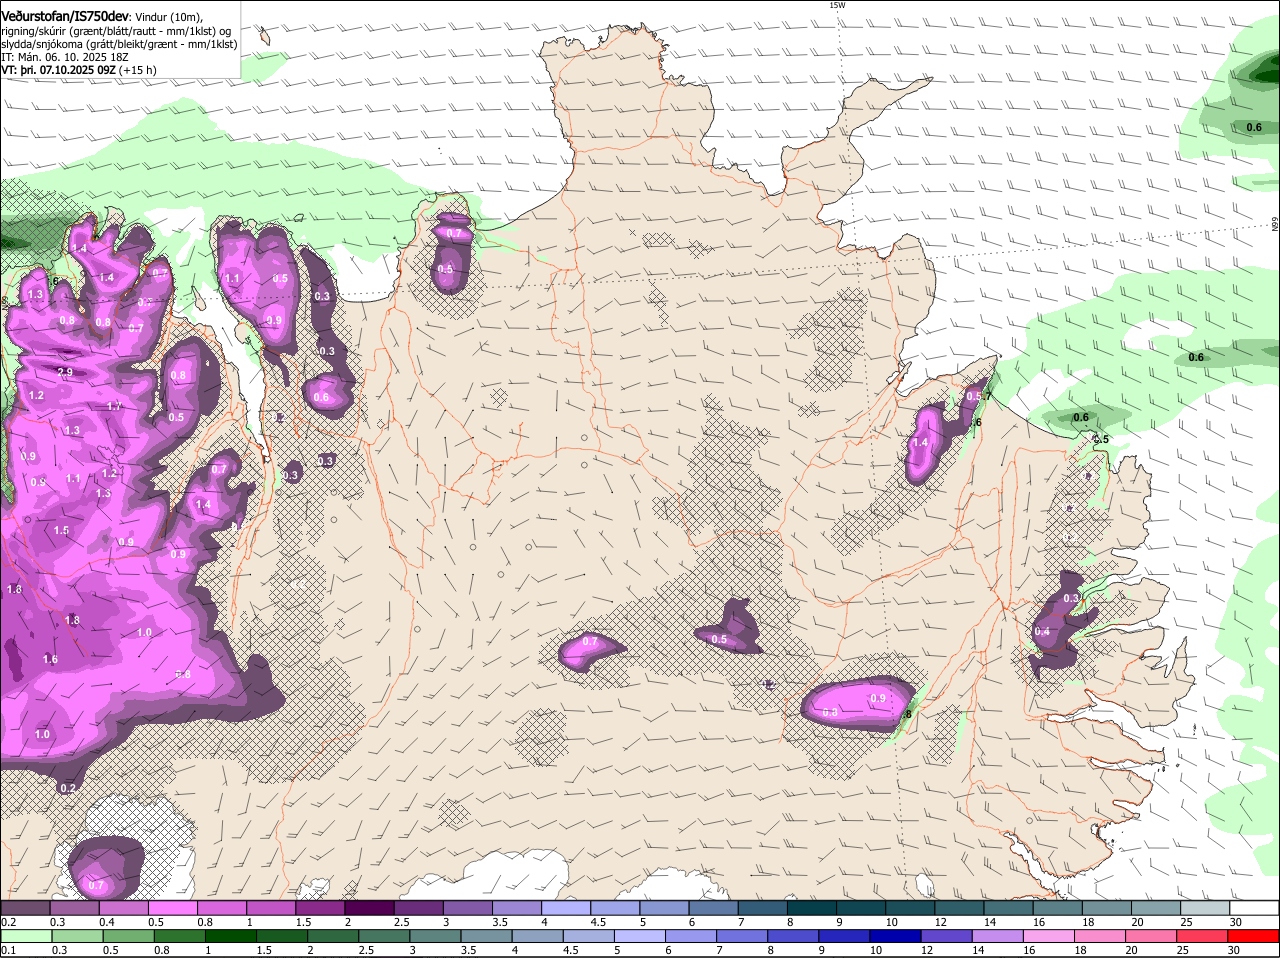Click the purple rain swatch between 12 and 14
This screenshot has height=958, width=1280.
948,936
